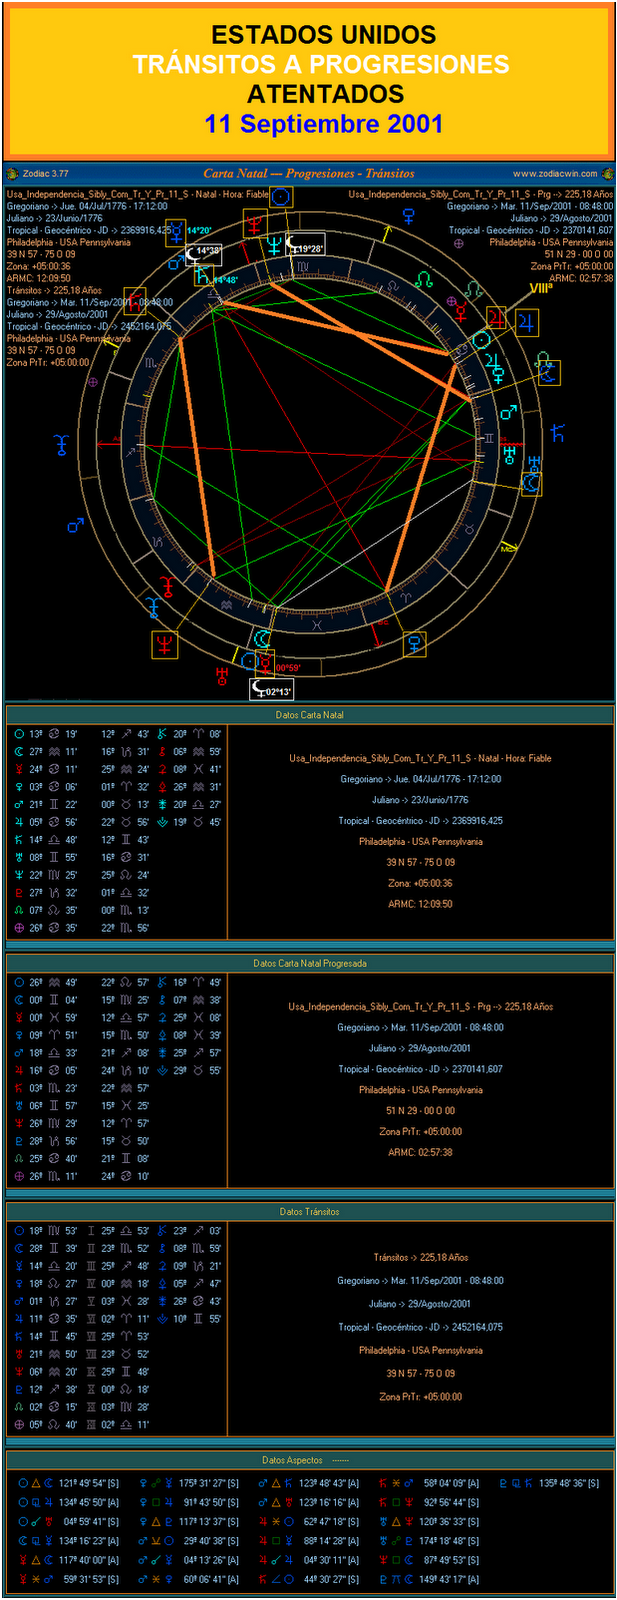Viewport: 617px width, 1600px height.
Task: Click aspect value 135º 48' 36'' [S]
Action: pos(568,1484)
